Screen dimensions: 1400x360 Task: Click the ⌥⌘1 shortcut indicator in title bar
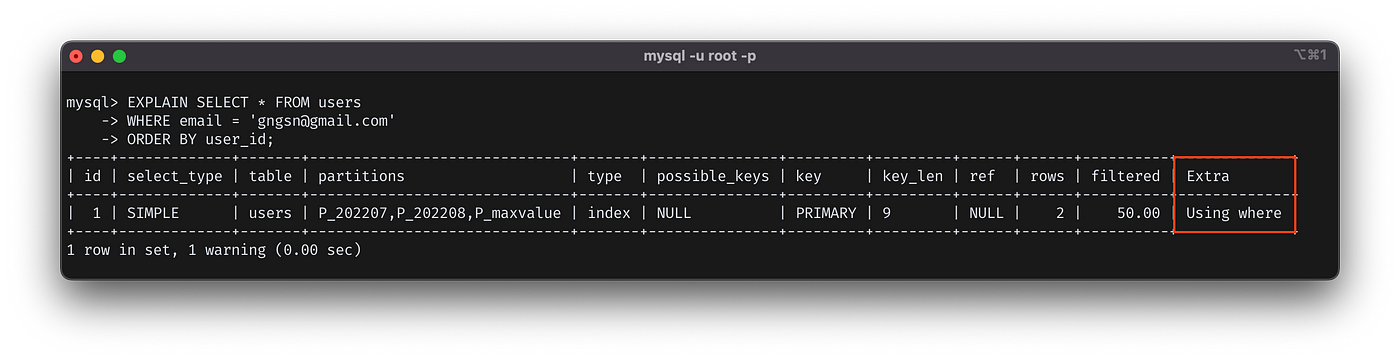tap(1309, 56)
